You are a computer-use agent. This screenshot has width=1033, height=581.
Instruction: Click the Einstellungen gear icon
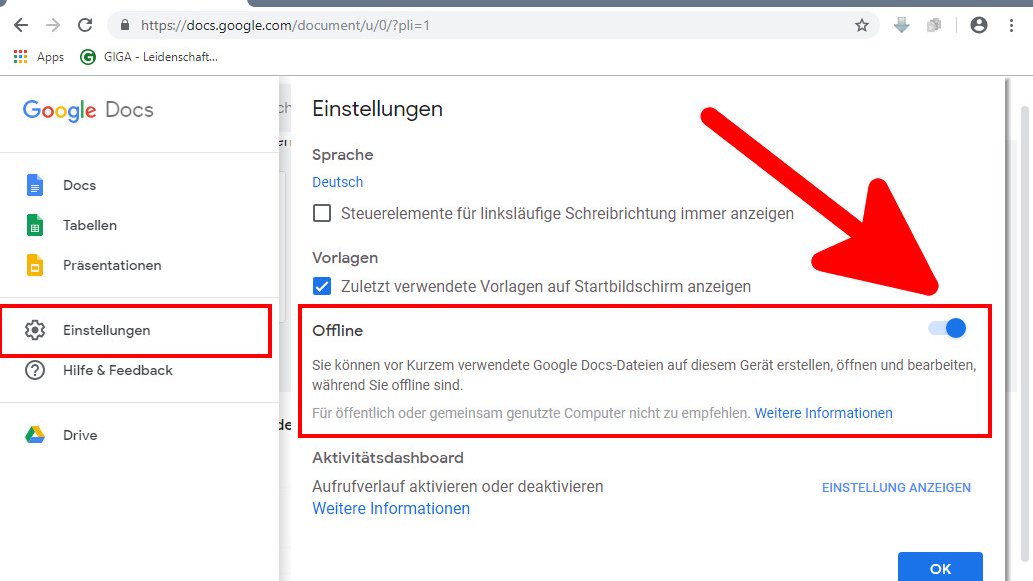[35, 330]
